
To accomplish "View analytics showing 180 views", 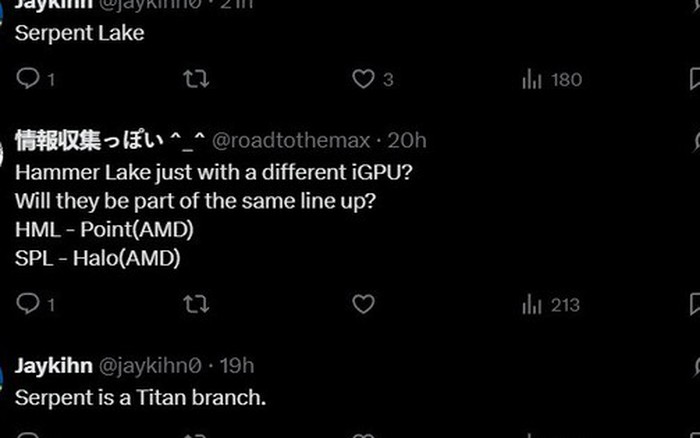I will 551,79.
